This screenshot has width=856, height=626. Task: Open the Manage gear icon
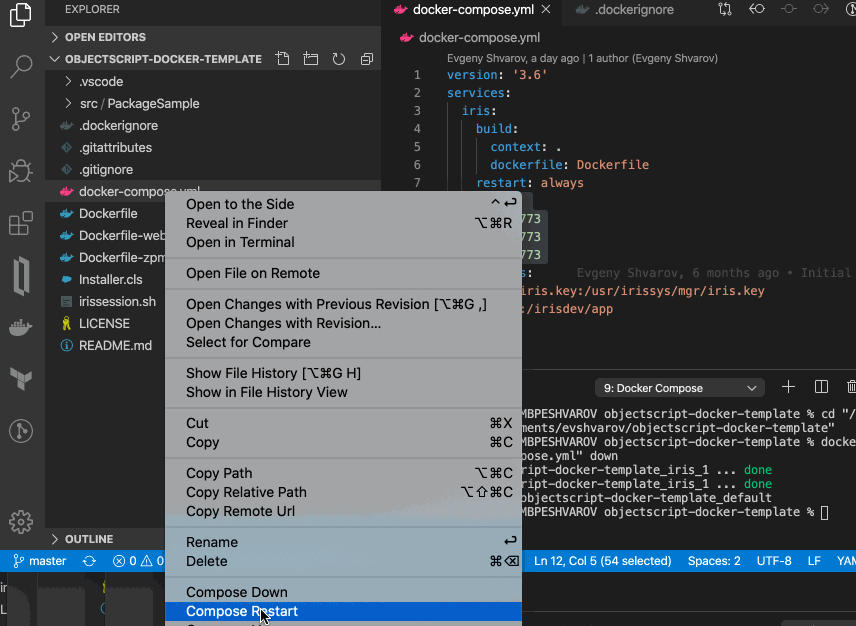point(21,522)
